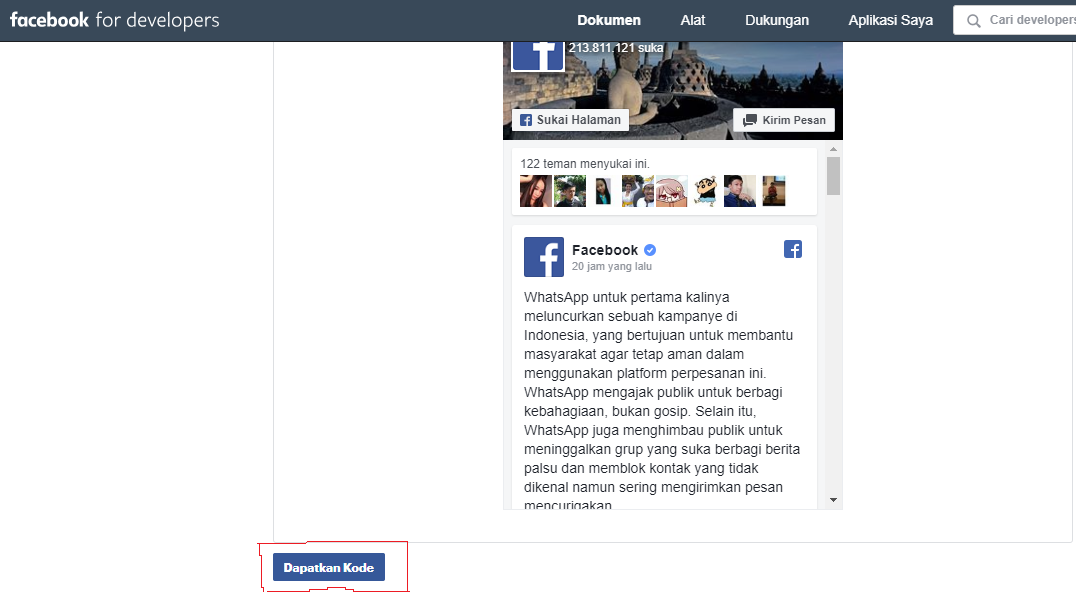Open the 20 jam yang lalu timestamp

click(x=612, y=266)
